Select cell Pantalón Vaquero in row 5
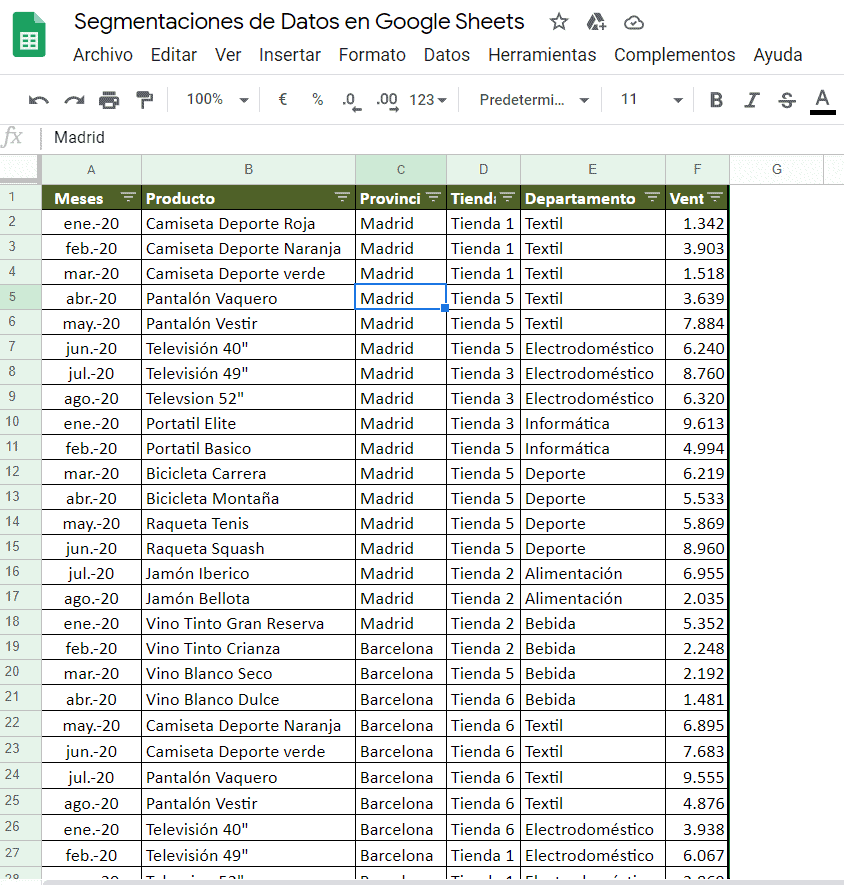The height and width of the screenshot is (885, 844). tap(248, 298)
